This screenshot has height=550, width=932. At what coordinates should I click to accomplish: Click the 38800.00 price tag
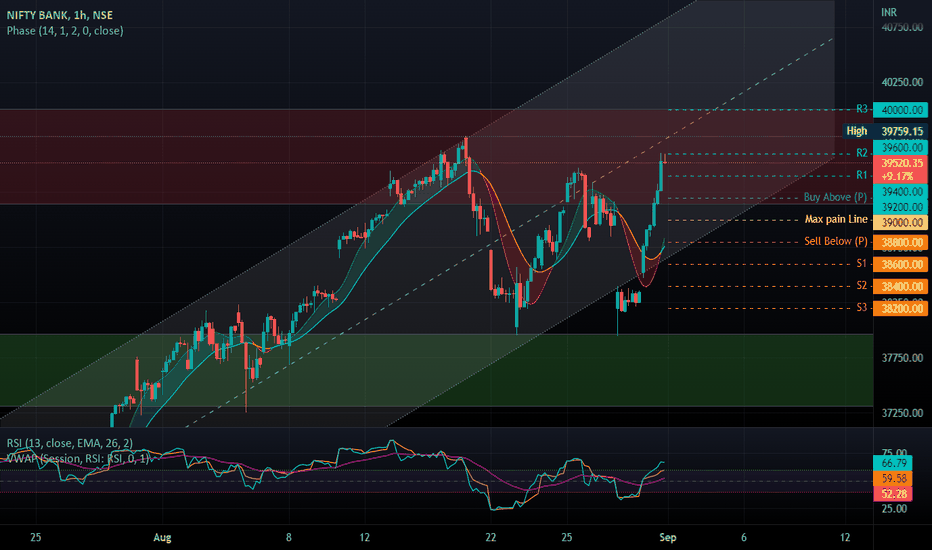pyautogui.click(x=902, y=242)
